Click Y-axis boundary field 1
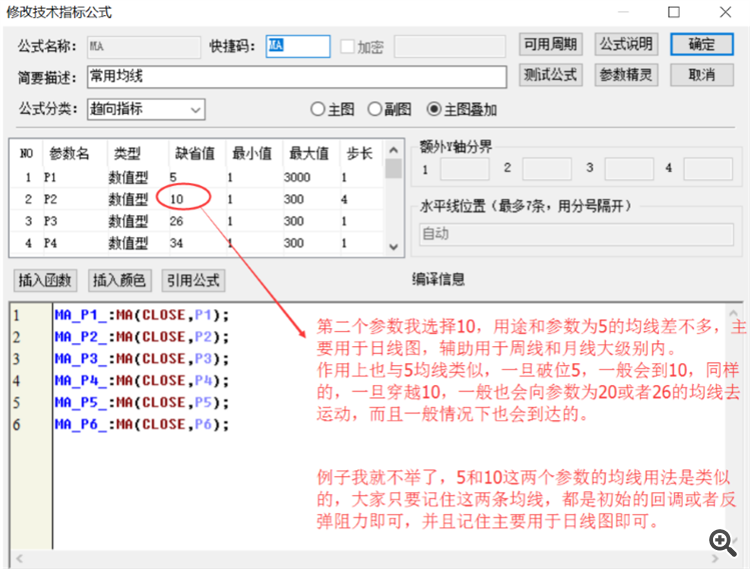The width and height of the screenshot is (750, 569). click(x=464, y=169)
